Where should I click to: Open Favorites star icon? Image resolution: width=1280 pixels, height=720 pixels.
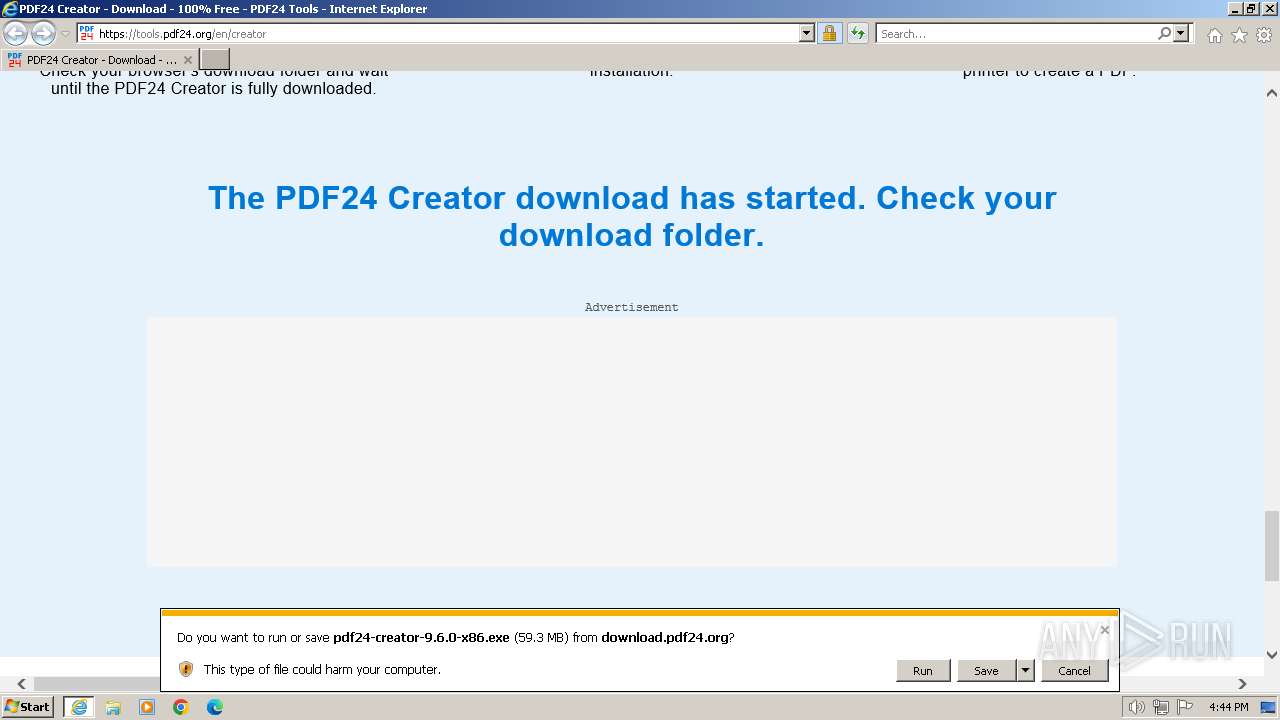tap(1239, 35)
